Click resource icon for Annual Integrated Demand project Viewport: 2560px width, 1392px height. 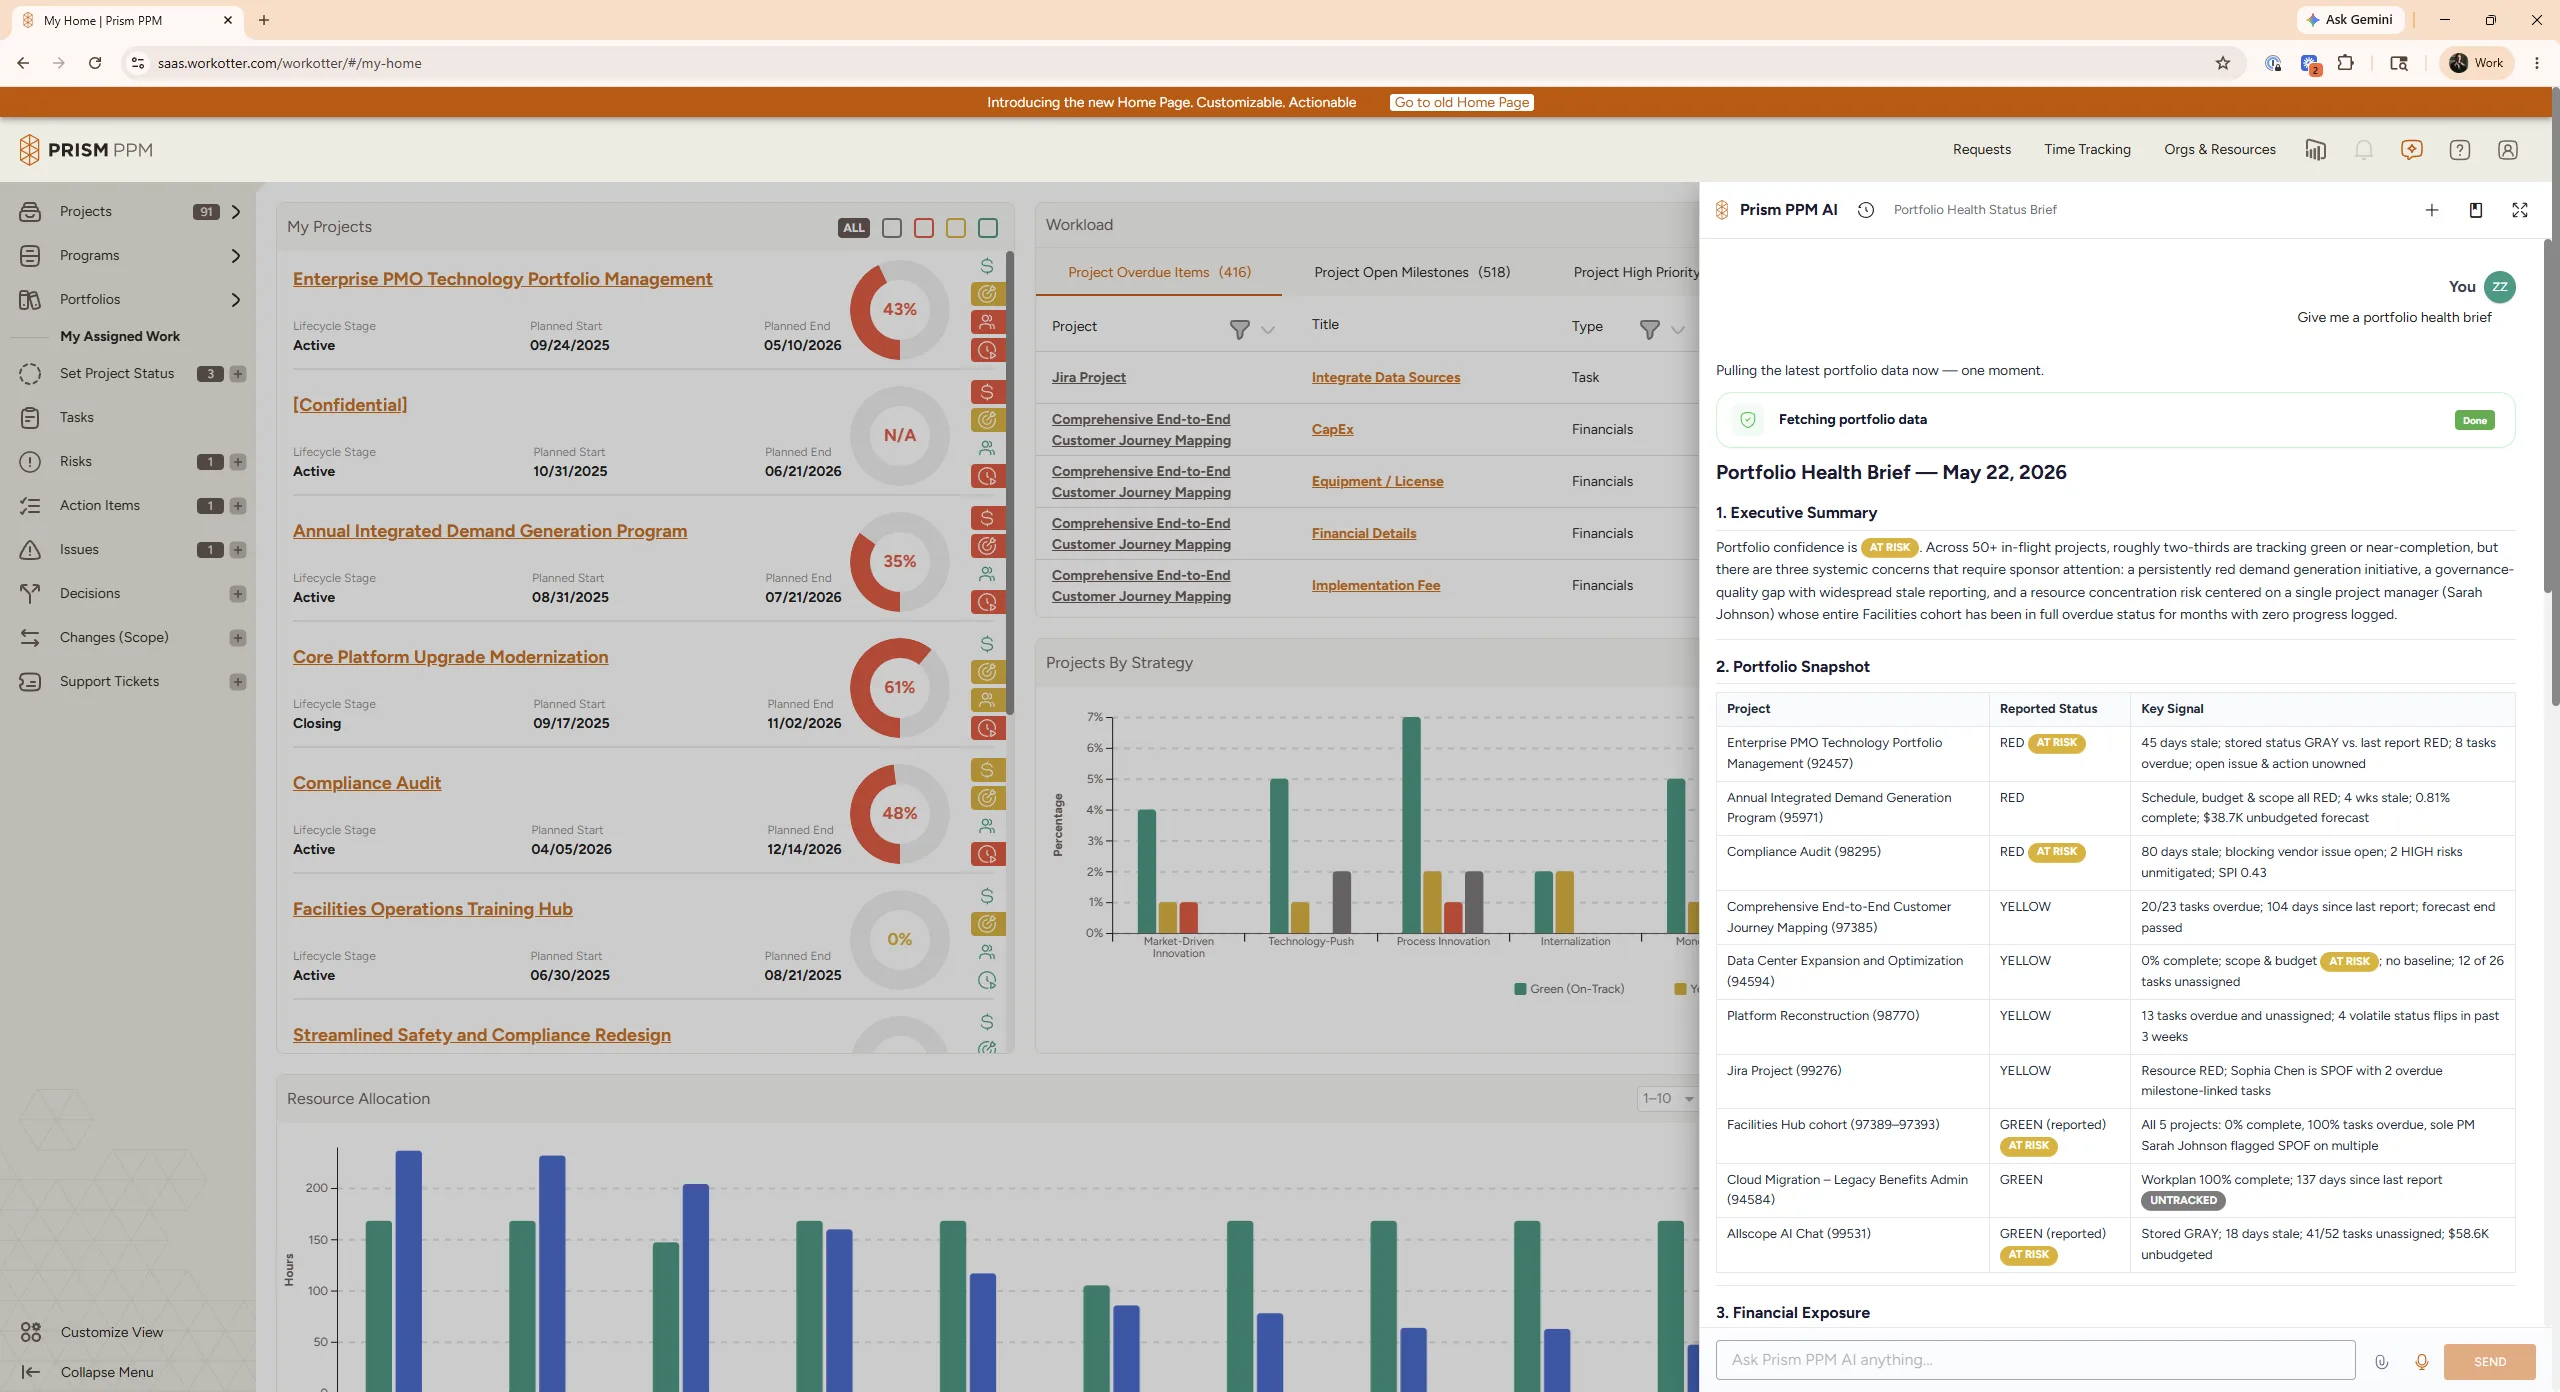(x=987, y=574)
